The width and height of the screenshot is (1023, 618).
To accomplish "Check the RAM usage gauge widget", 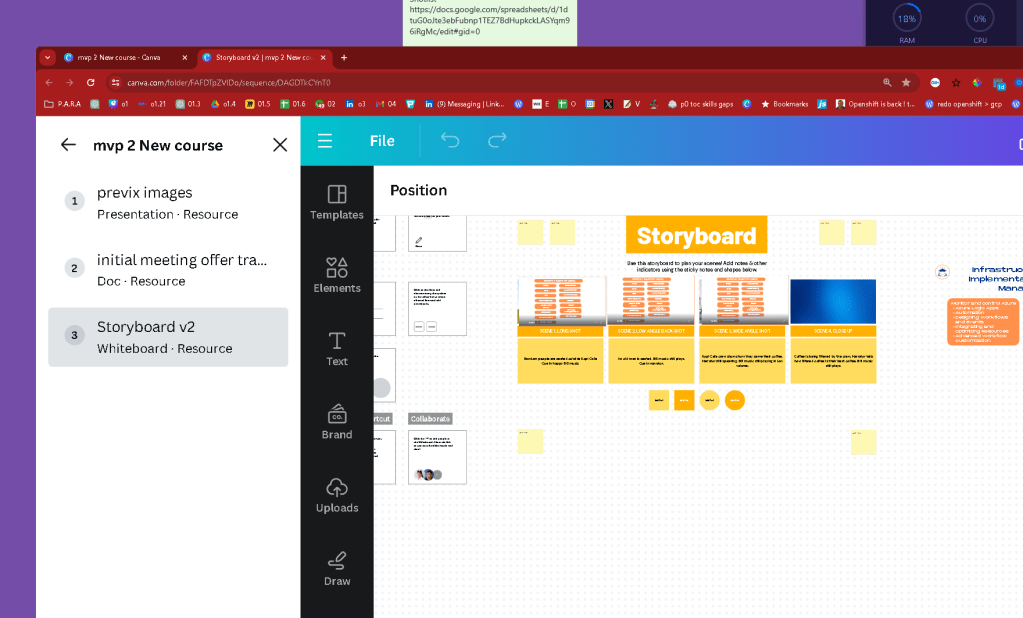I will (x=907, y=22).
